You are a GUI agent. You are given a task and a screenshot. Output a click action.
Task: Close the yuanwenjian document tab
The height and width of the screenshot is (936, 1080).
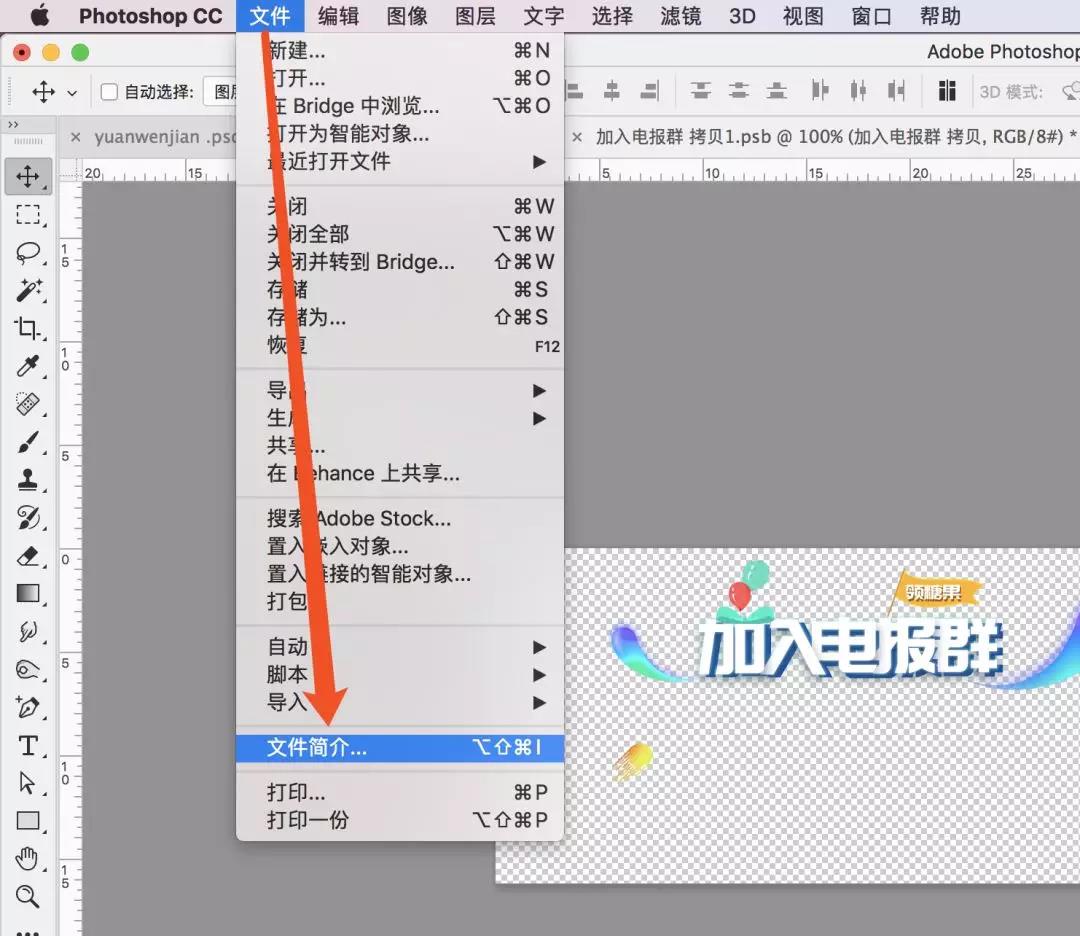pos(76,137)
